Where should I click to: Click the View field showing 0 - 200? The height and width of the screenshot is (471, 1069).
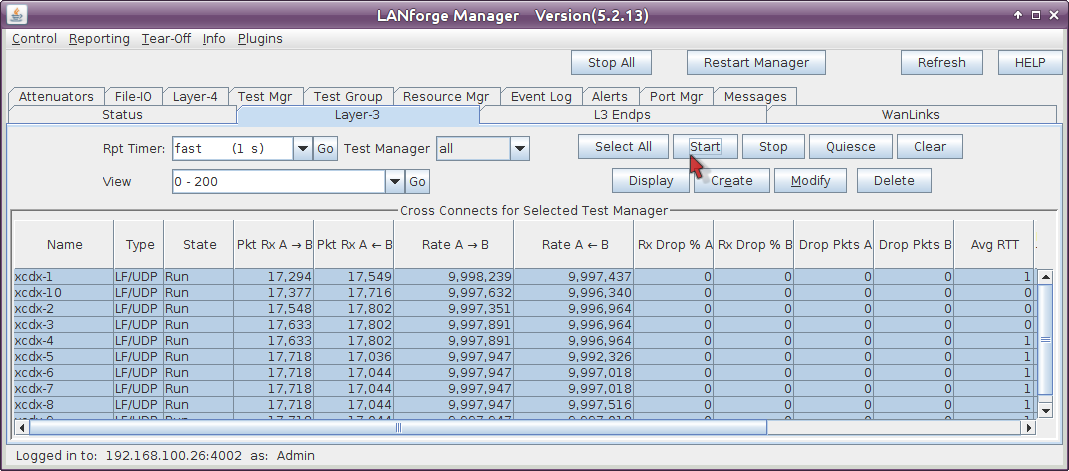[279, 182]
